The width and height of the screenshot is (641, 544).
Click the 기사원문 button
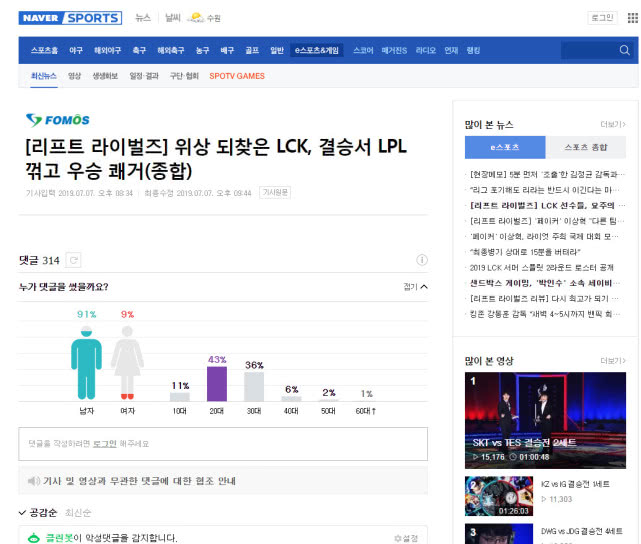coord(275,193)
